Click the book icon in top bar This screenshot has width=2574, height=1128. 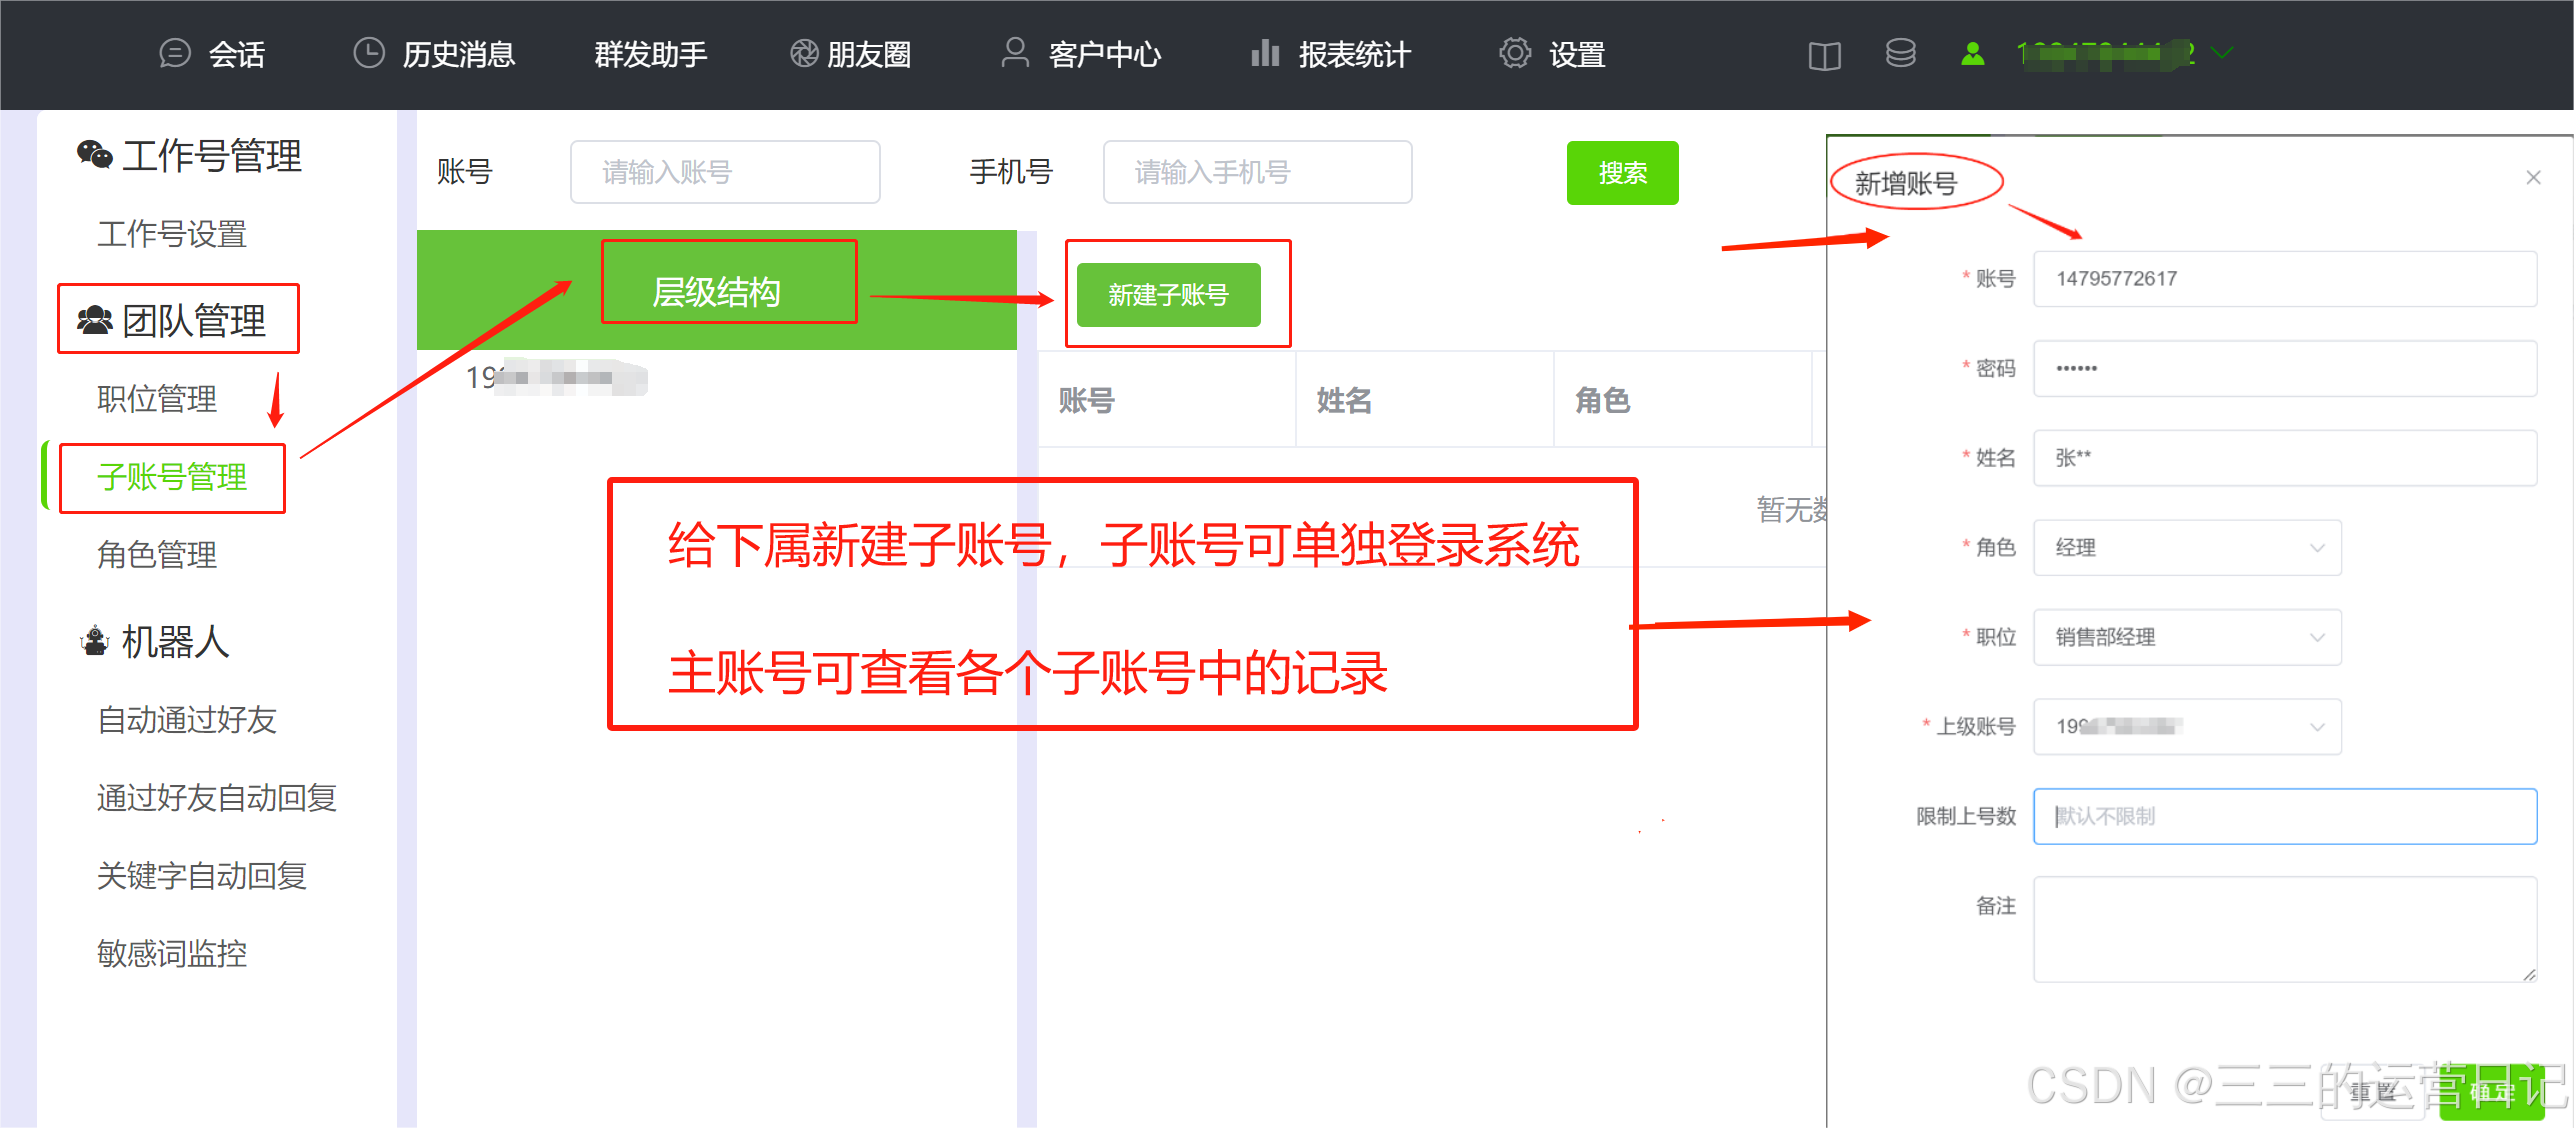click(x=1824, y=55)
